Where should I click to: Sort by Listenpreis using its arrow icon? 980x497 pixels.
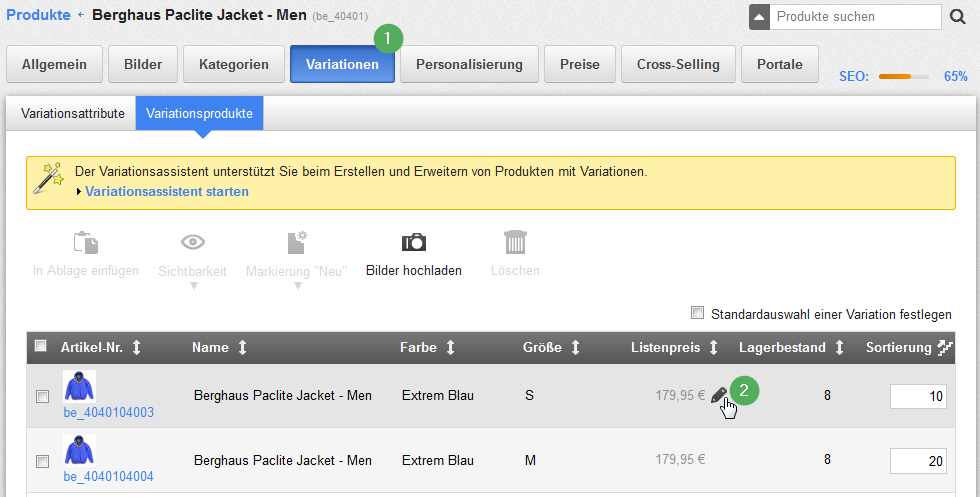[x=713, y=348]
